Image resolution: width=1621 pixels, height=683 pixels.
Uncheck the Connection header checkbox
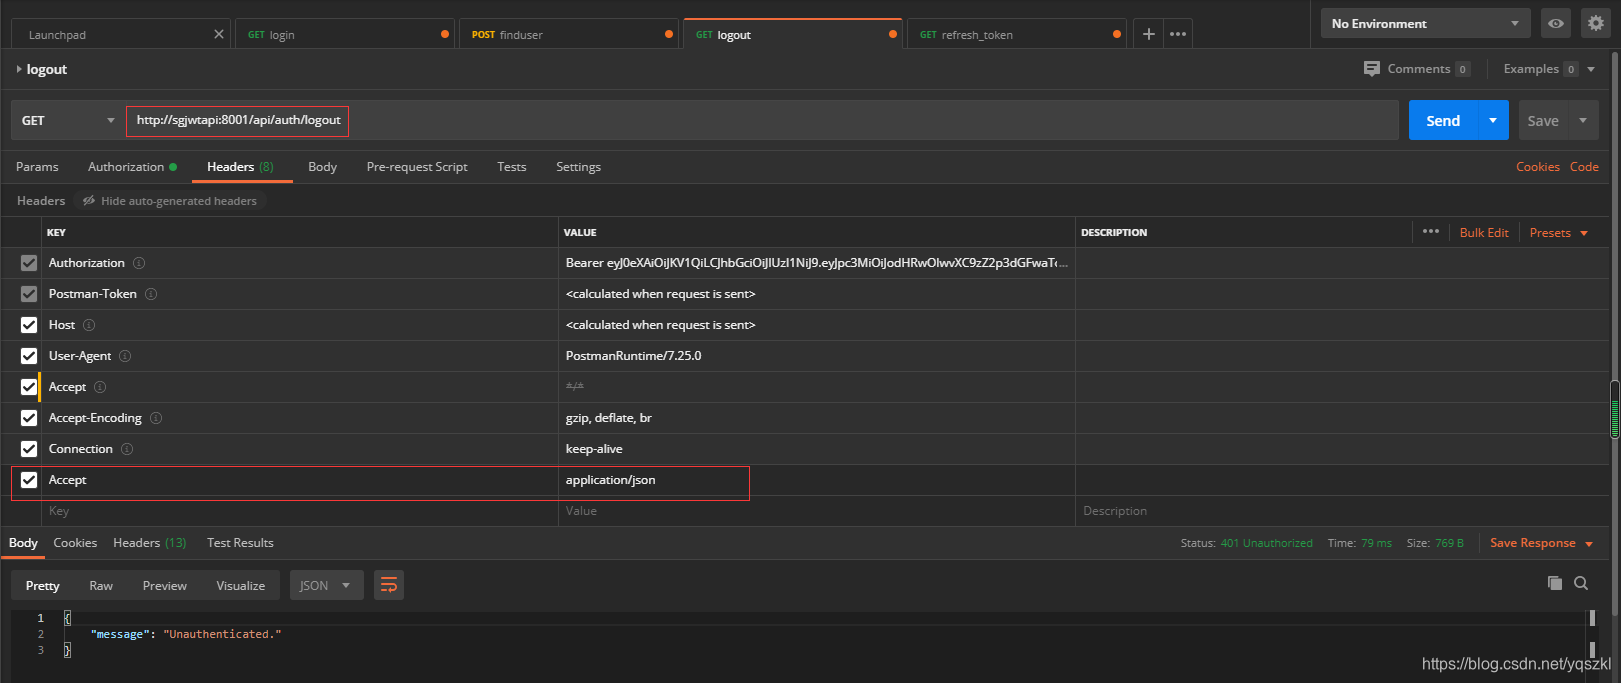(29, 449)
